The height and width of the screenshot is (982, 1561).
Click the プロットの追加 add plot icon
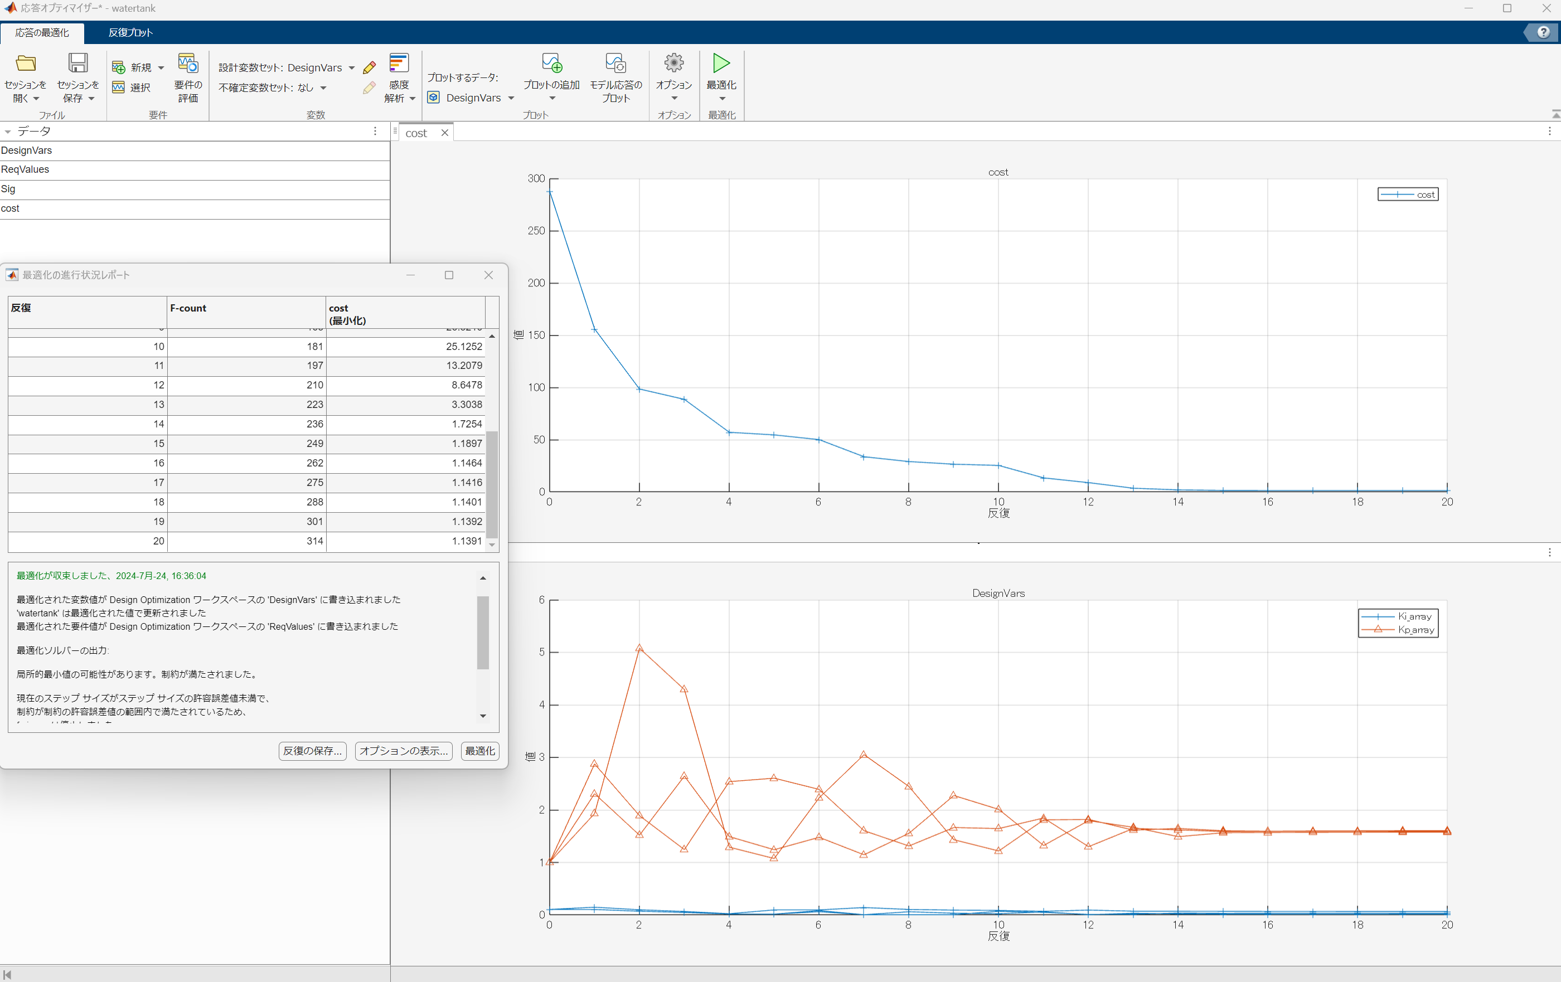click(x=552, y=64)
